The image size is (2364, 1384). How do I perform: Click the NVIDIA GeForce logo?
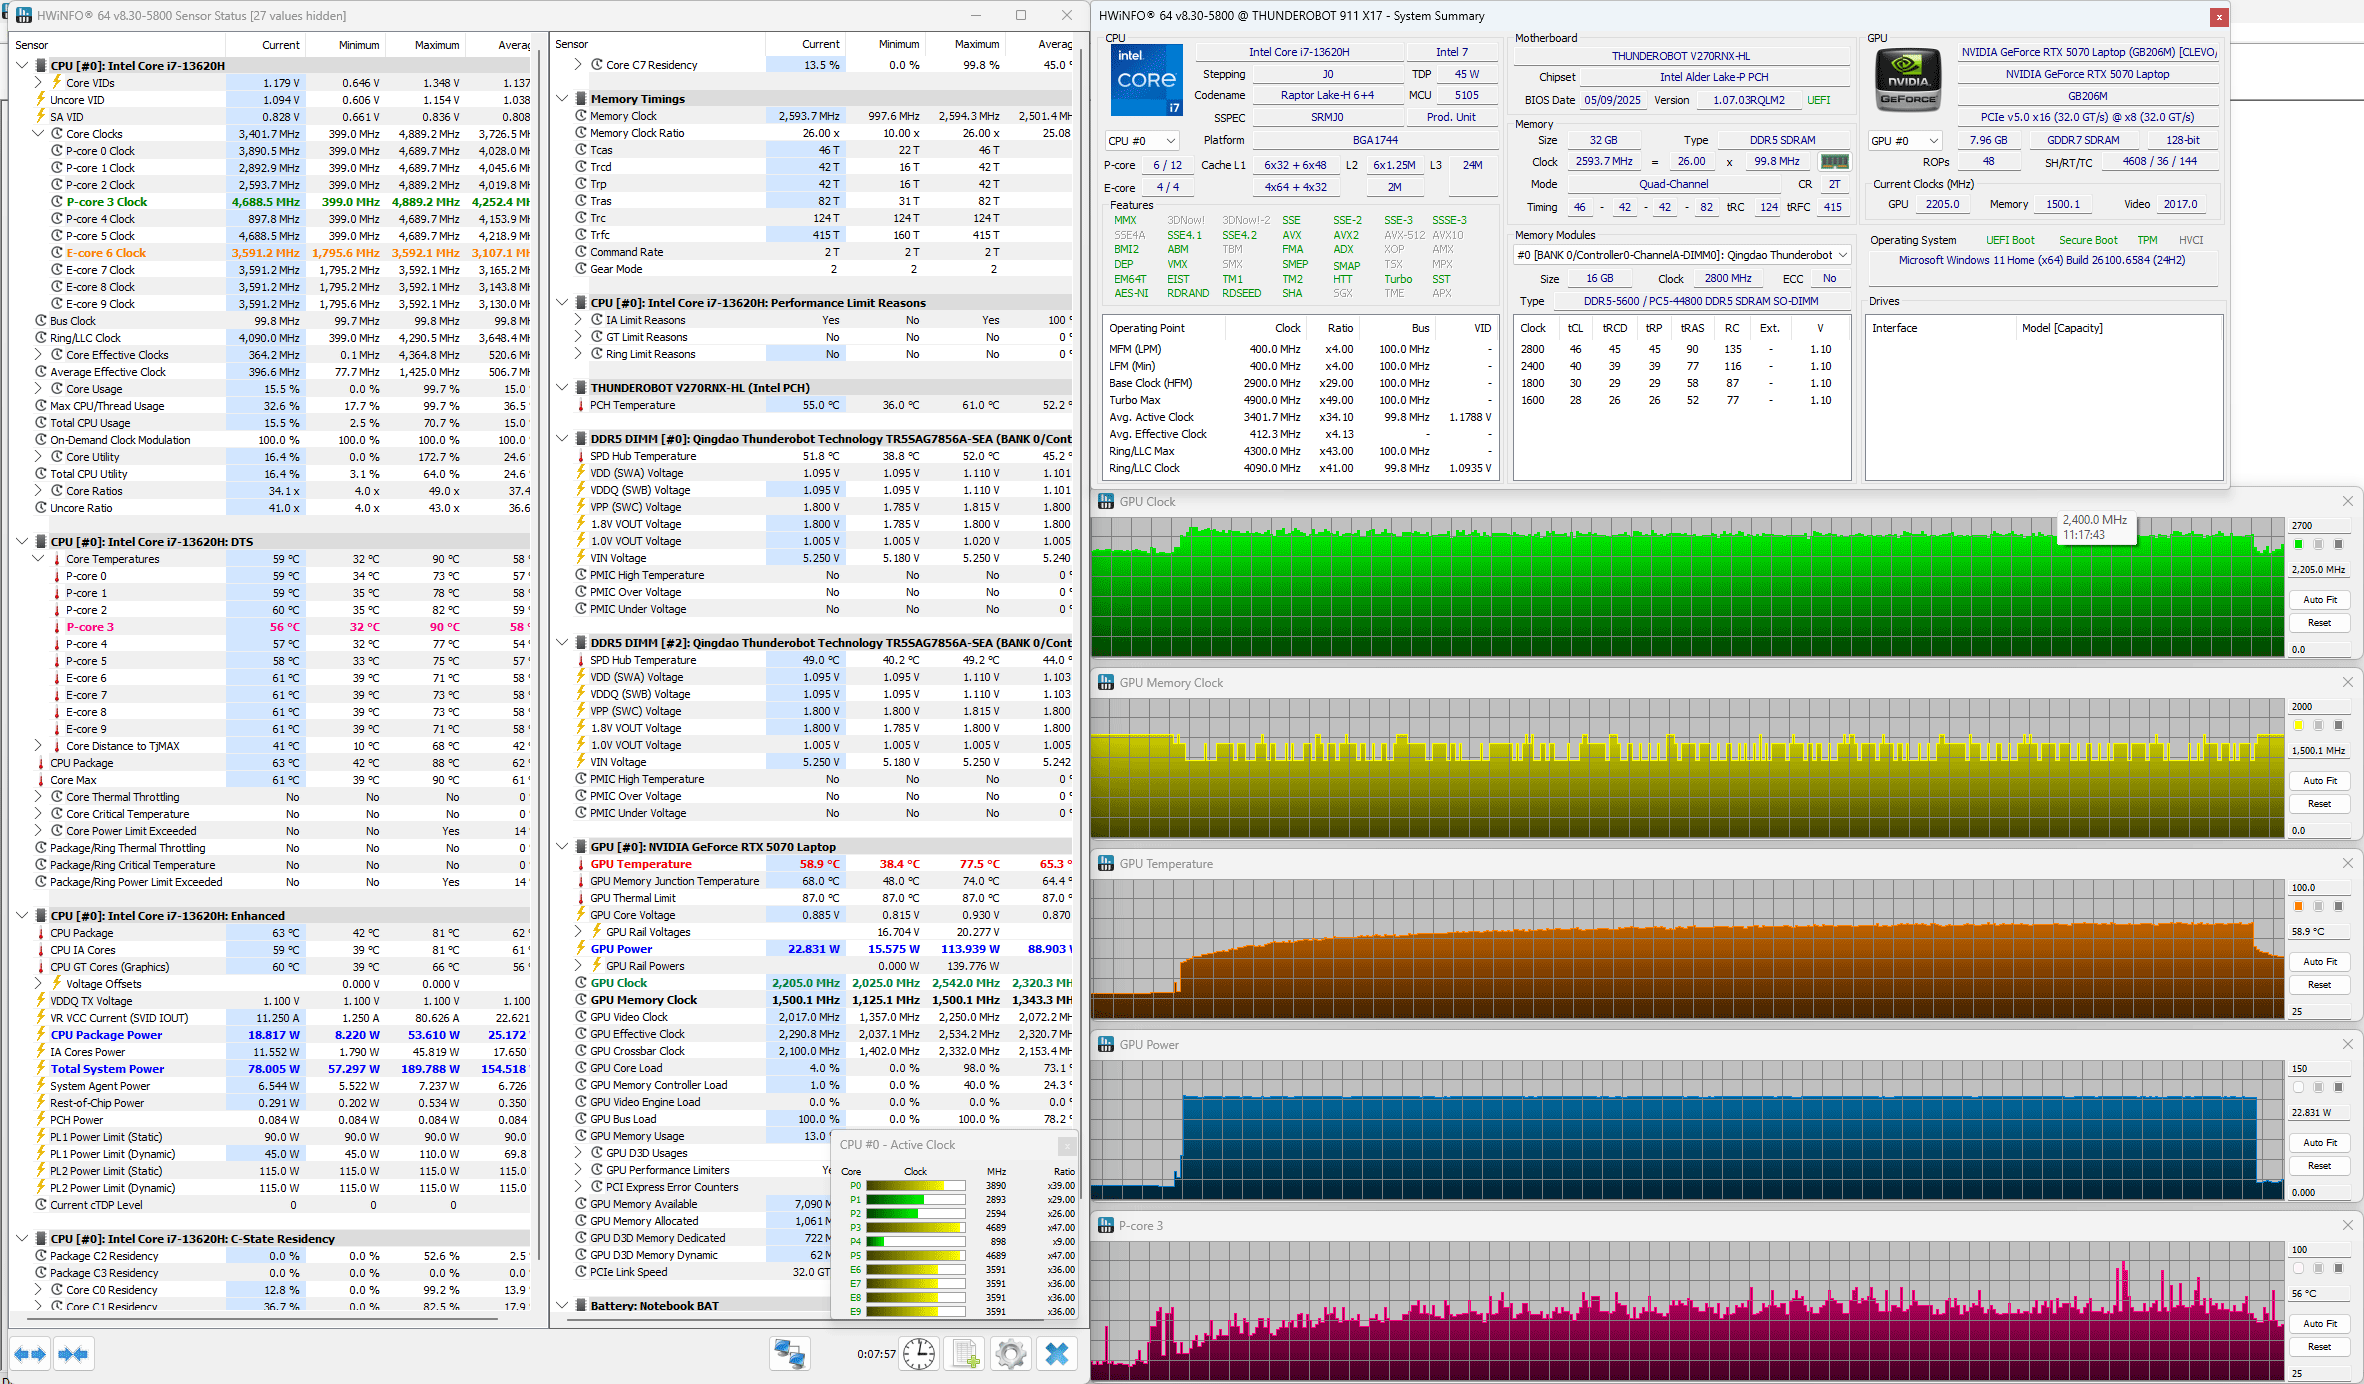(1908, 80)
